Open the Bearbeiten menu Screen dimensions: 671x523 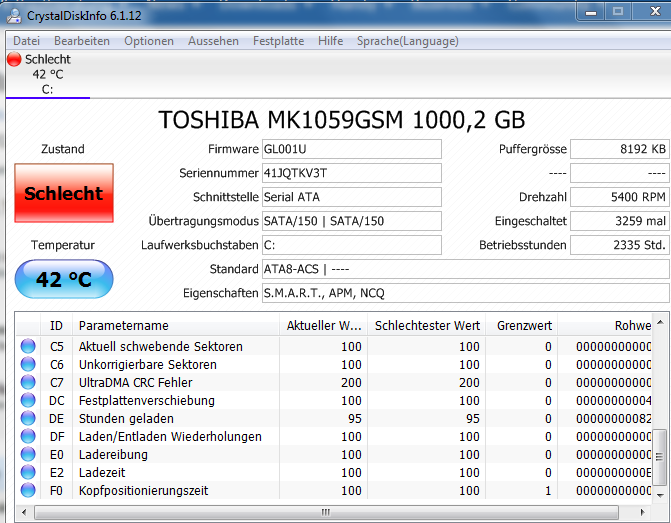(82, 41)
